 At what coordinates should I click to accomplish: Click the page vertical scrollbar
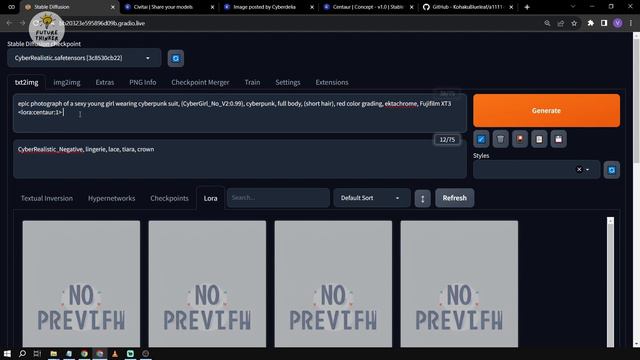(636, 102)
